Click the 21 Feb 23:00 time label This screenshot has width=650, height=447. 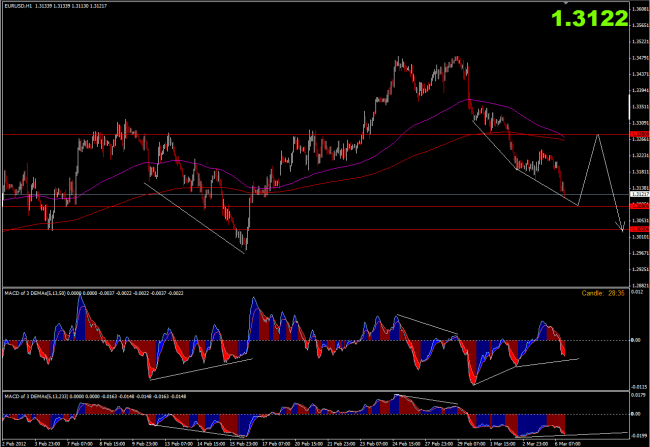341,444
